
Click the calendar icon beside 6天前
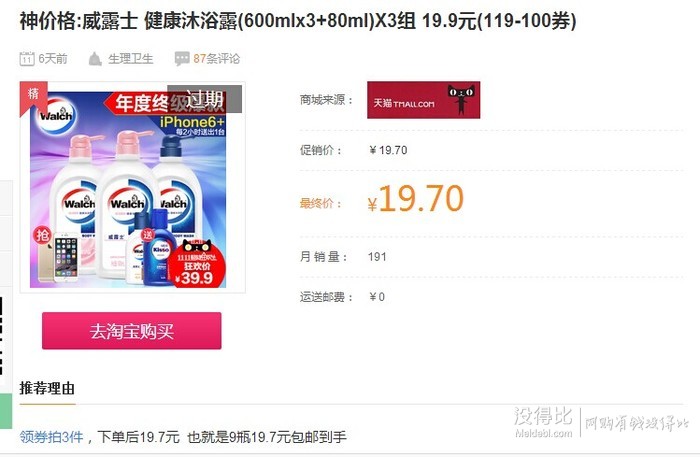click(27, 58)
